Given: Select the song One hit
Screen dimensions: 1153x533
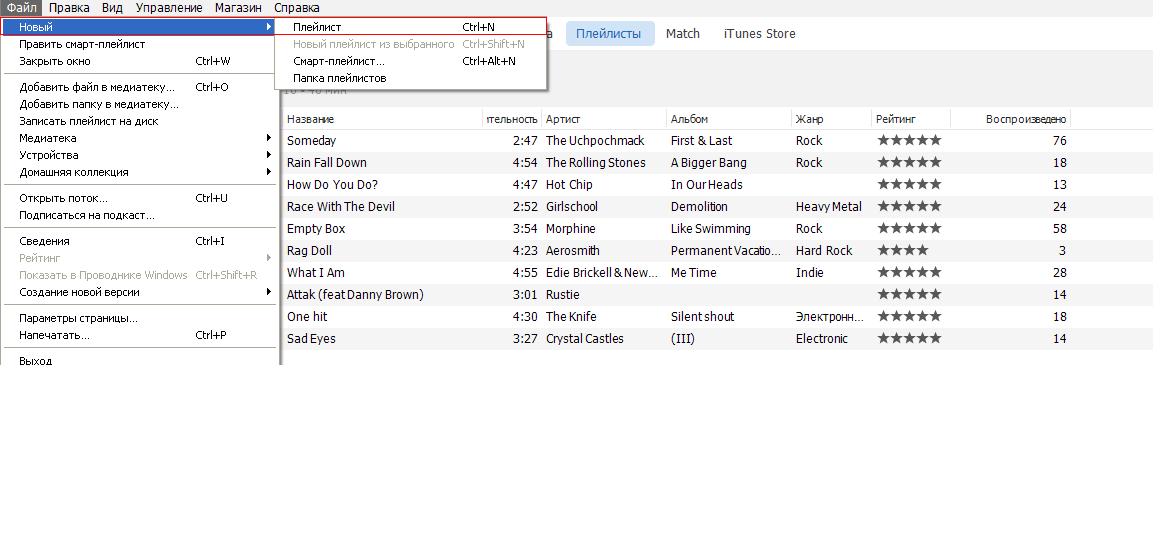Looking at the screenshot, I should click(307, 317).
